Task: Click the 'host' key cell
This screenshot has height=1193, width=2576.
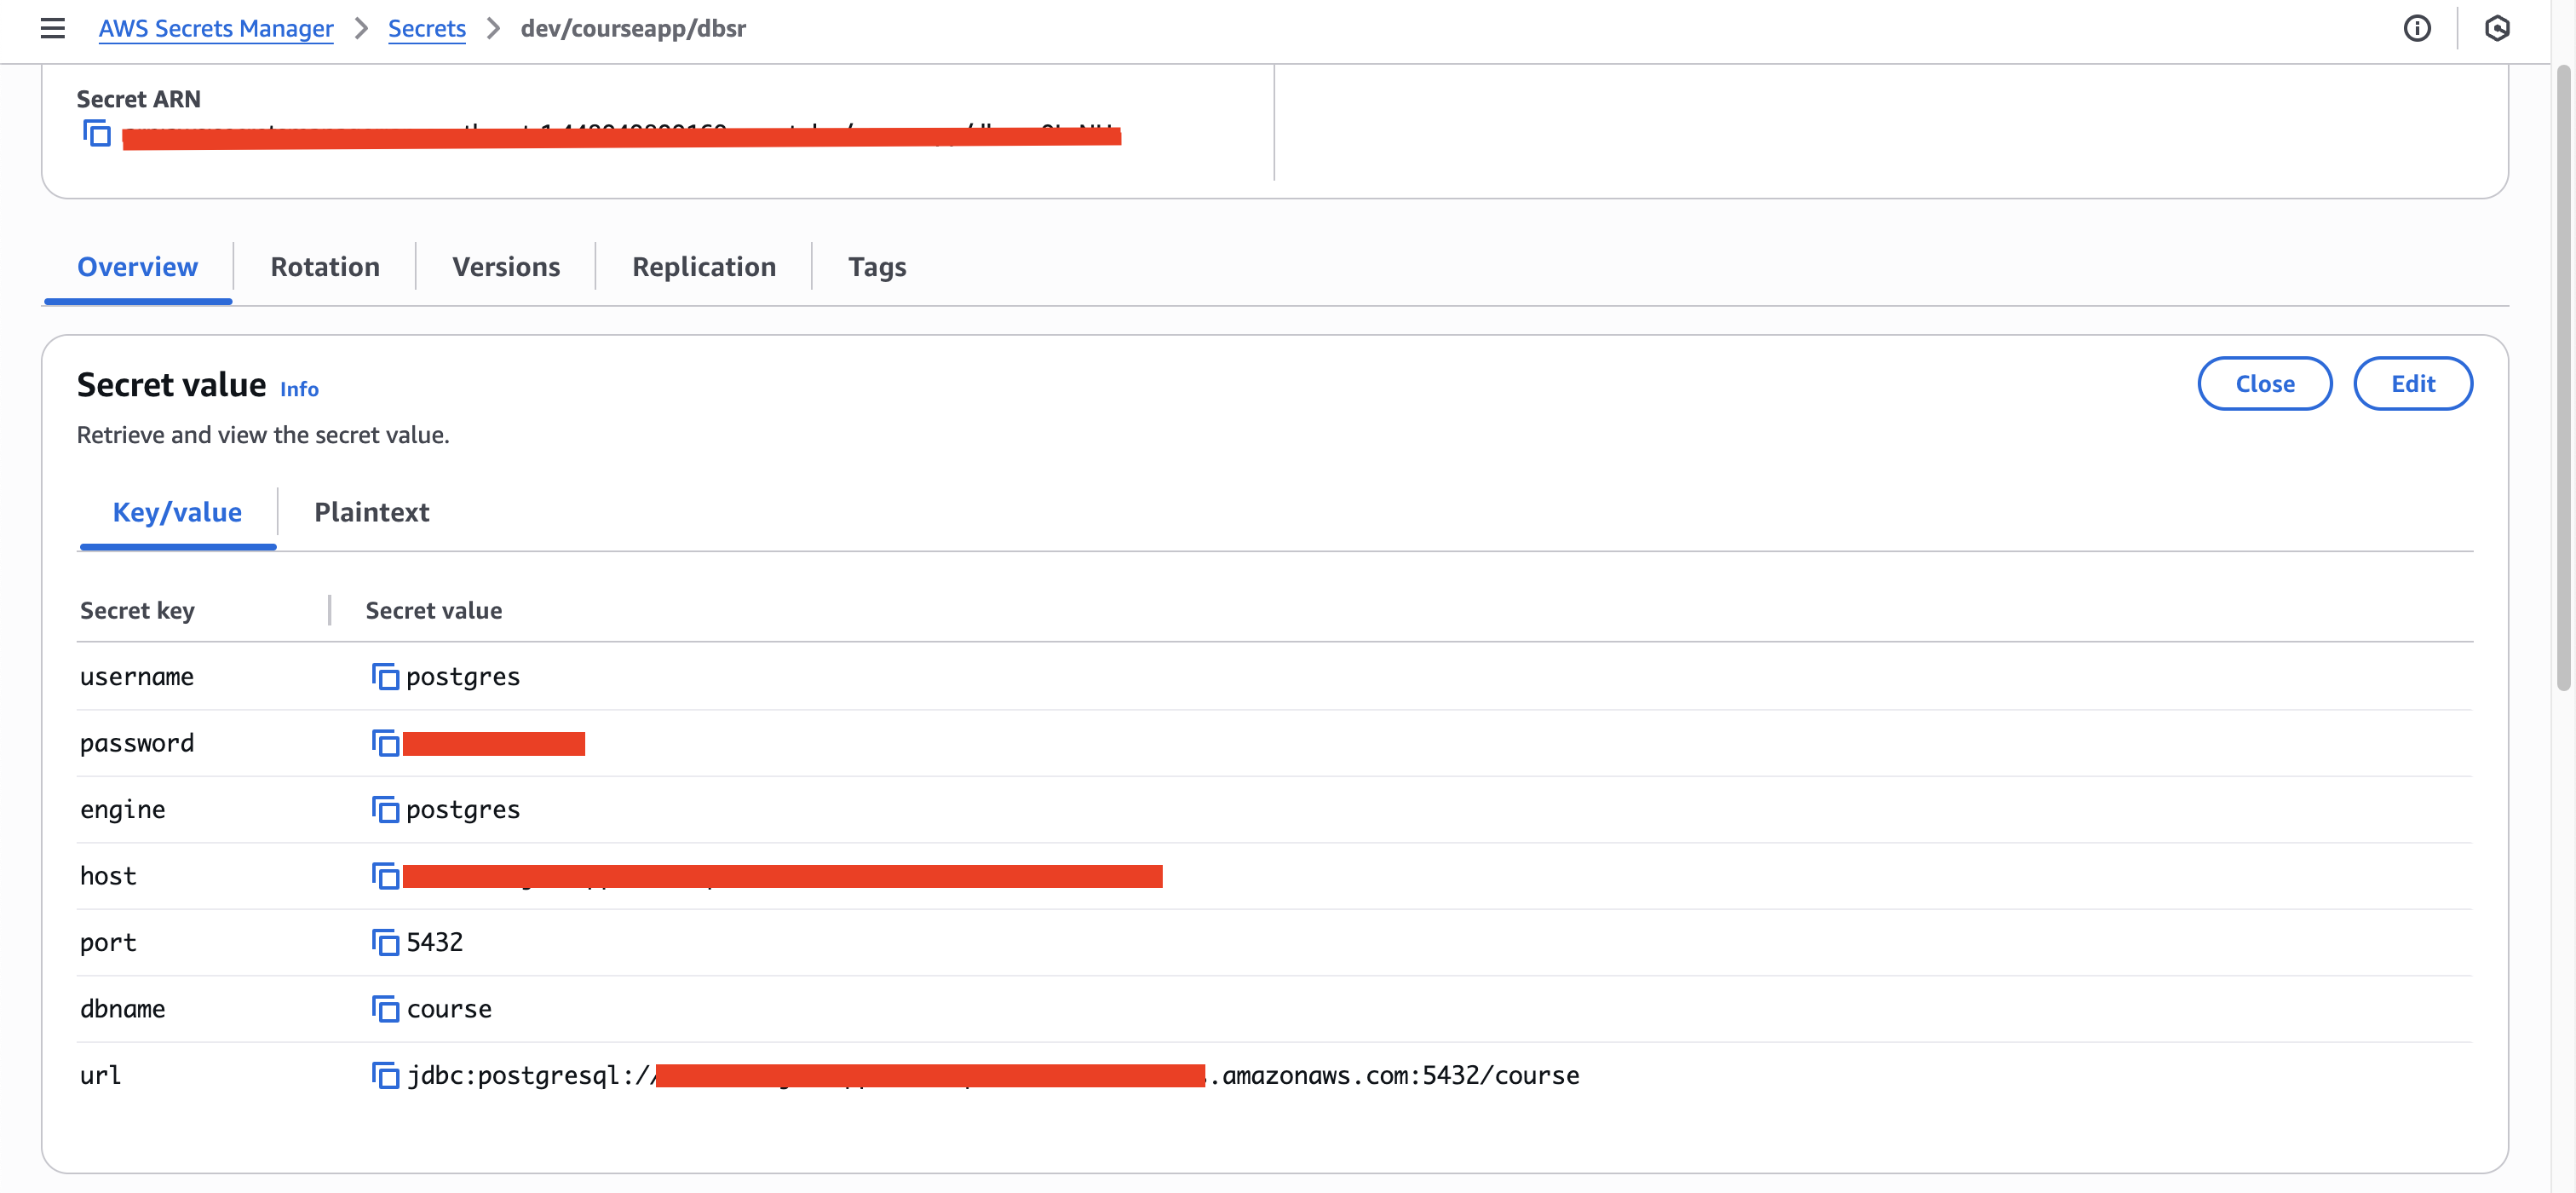Action: [108, 876]
